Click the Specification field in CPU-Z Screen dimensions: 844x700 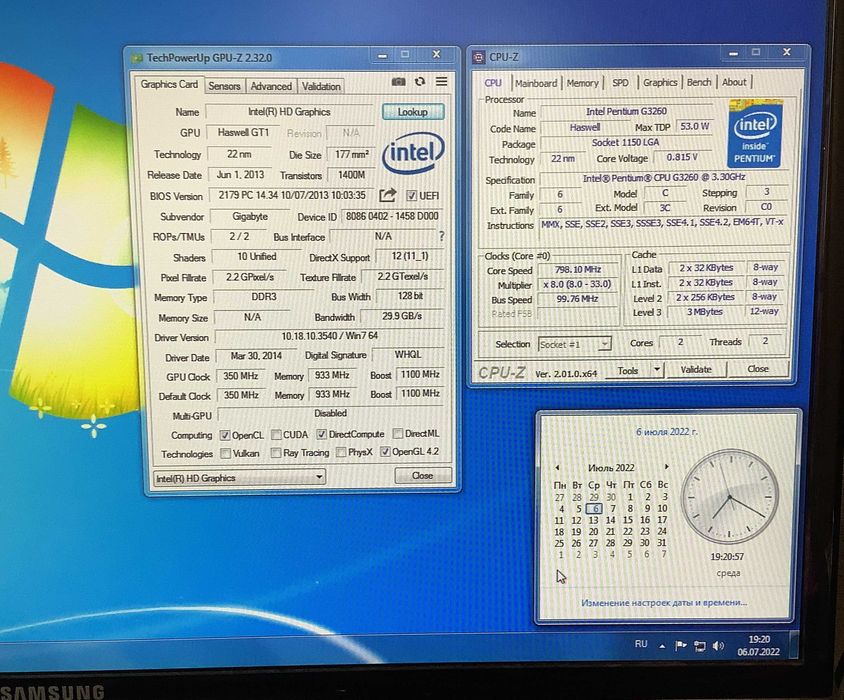[x=664, y=178]
